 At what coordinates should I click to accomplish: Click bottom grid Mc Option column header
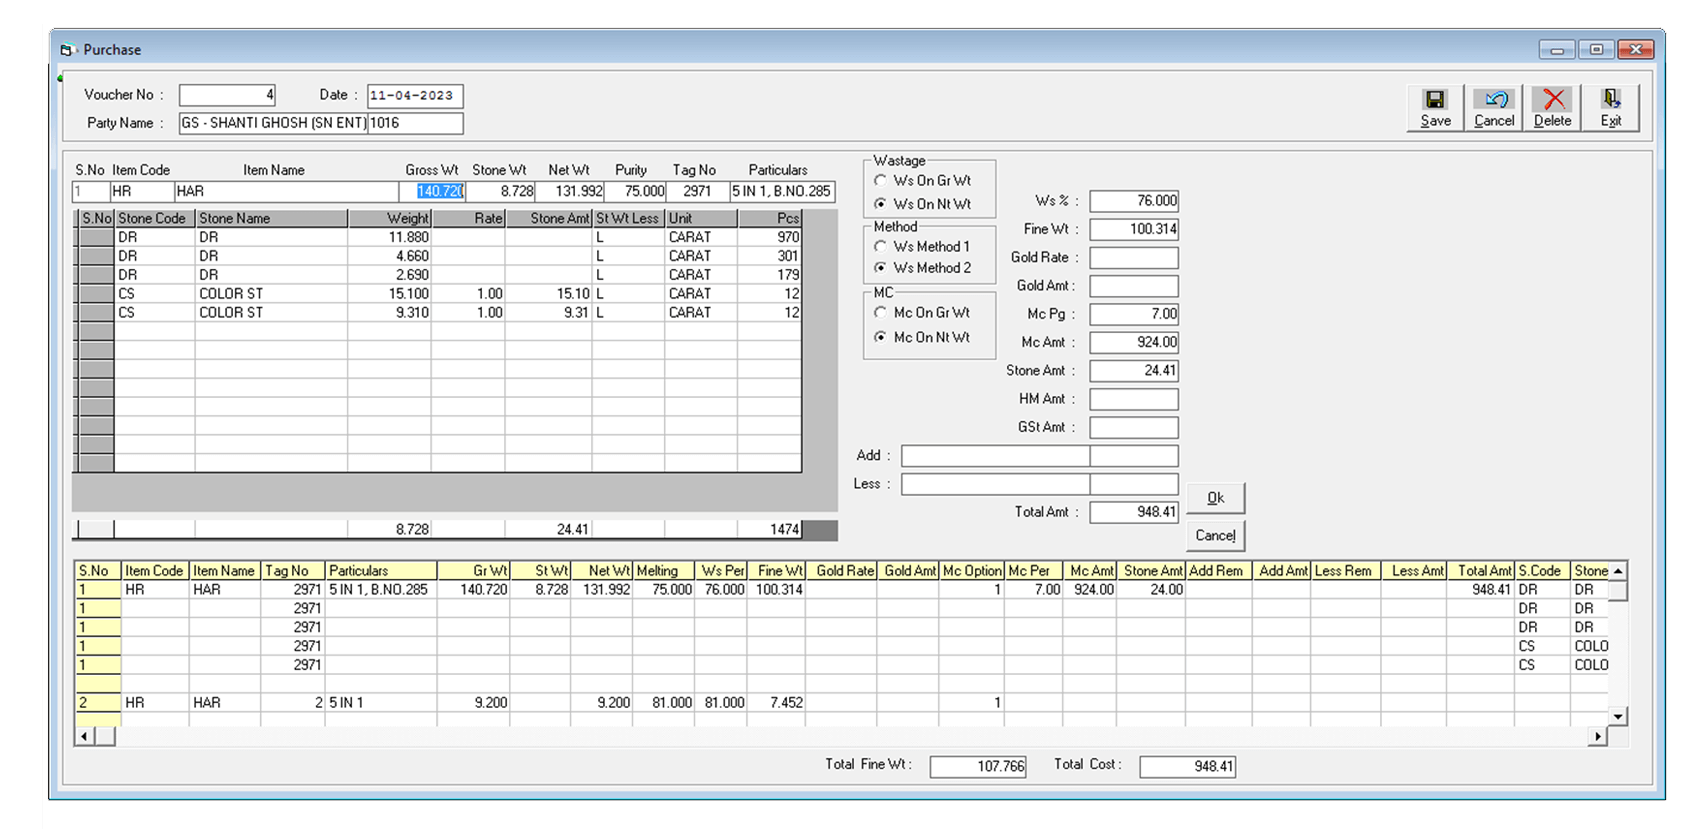pos(972,571)
